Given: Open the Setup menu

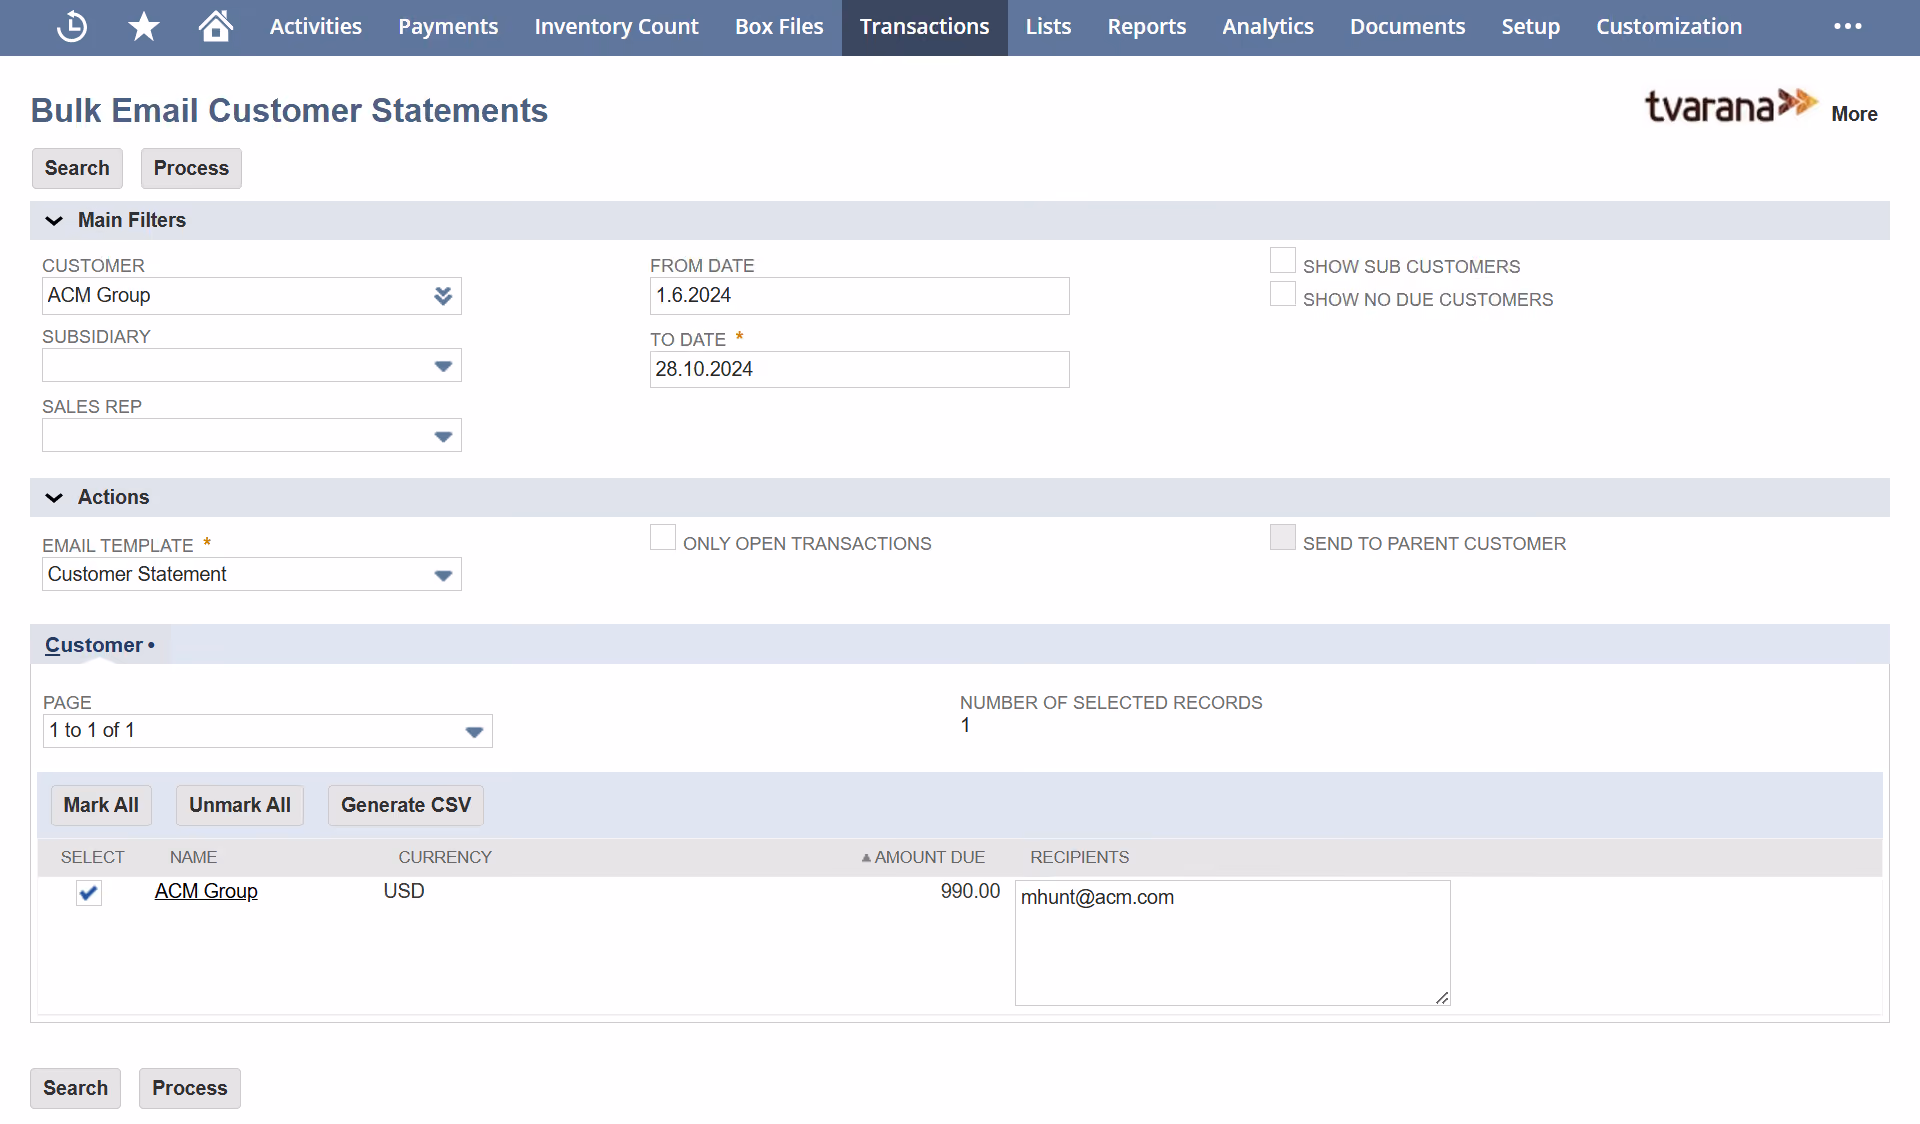Looking at the screenshot, I should (1530, 27).
